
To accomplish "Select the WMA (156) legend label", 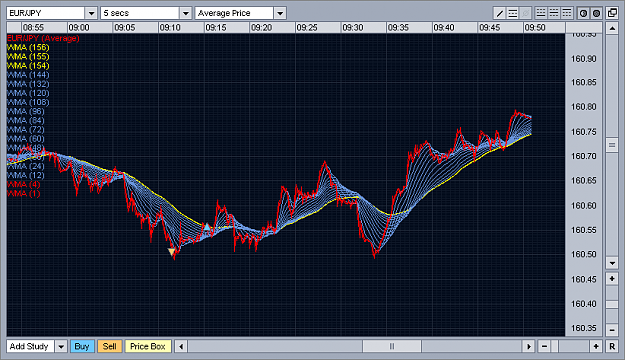I will 28,47.
